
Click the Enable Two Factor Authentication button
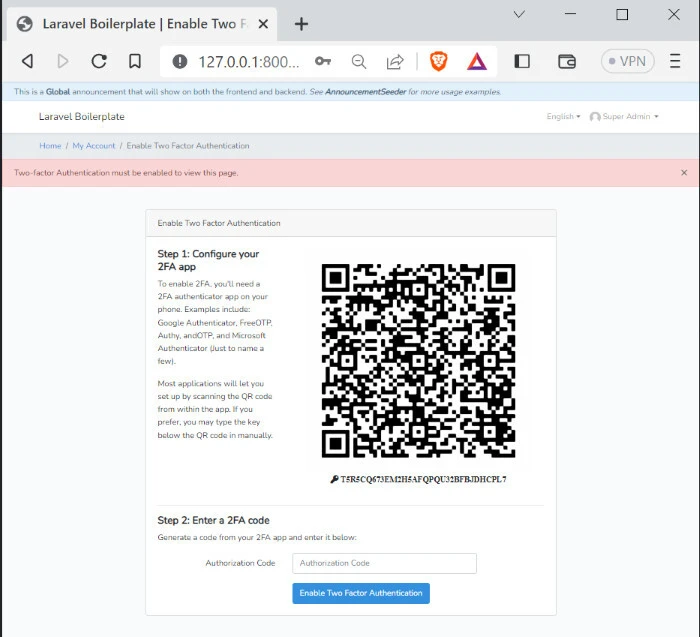[x=361, y=593]
